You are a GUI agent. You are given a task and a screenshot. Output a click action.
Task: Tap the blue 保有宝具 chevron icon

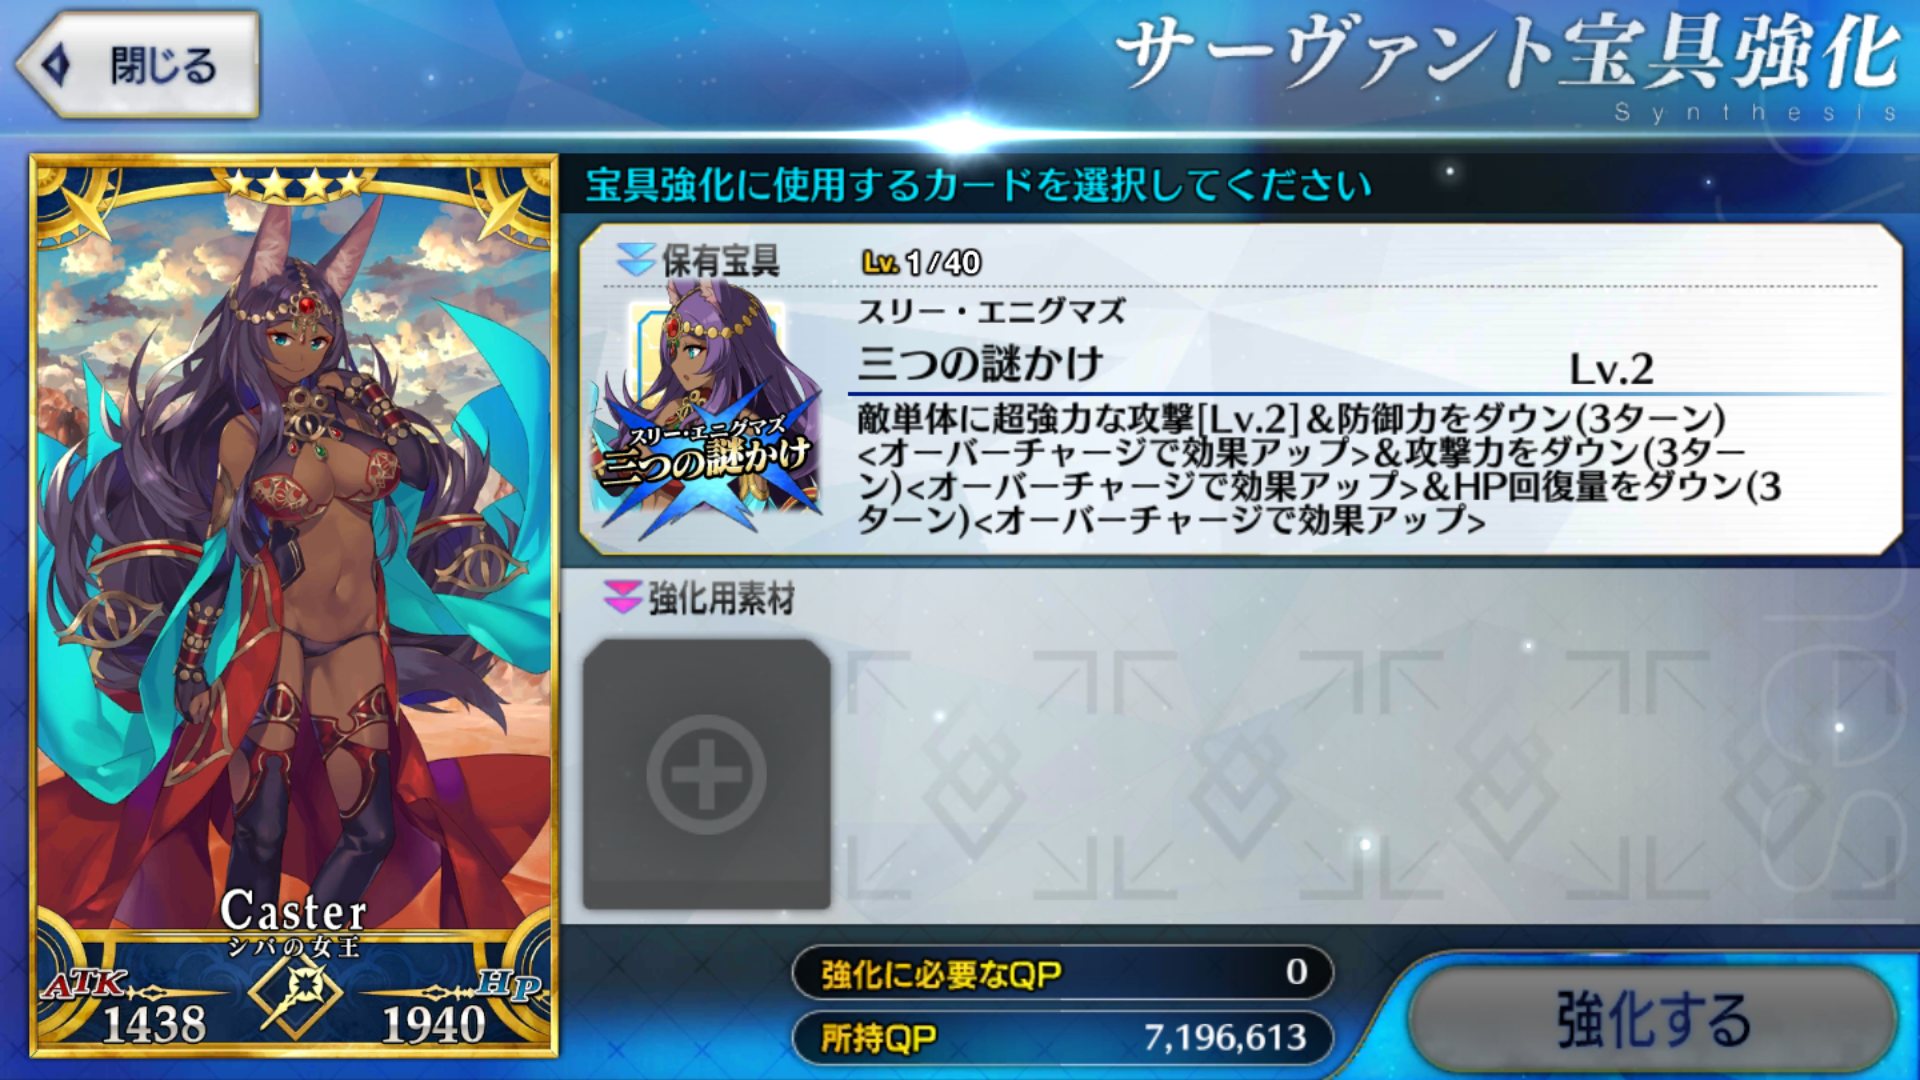point(635,261)
